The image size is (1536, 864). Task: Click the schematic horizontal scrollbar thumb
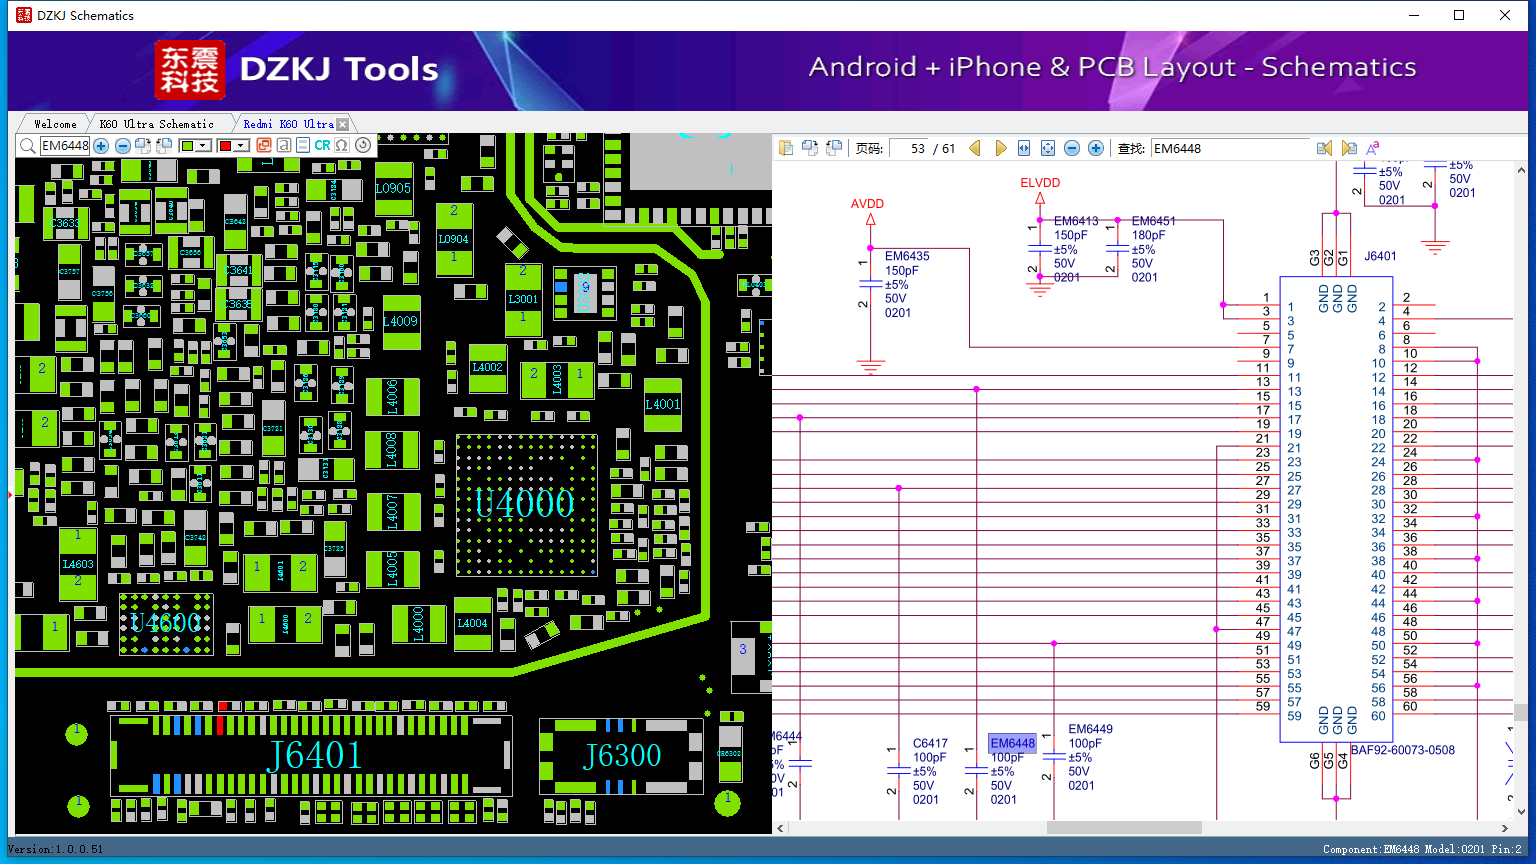pos(1124,828)
